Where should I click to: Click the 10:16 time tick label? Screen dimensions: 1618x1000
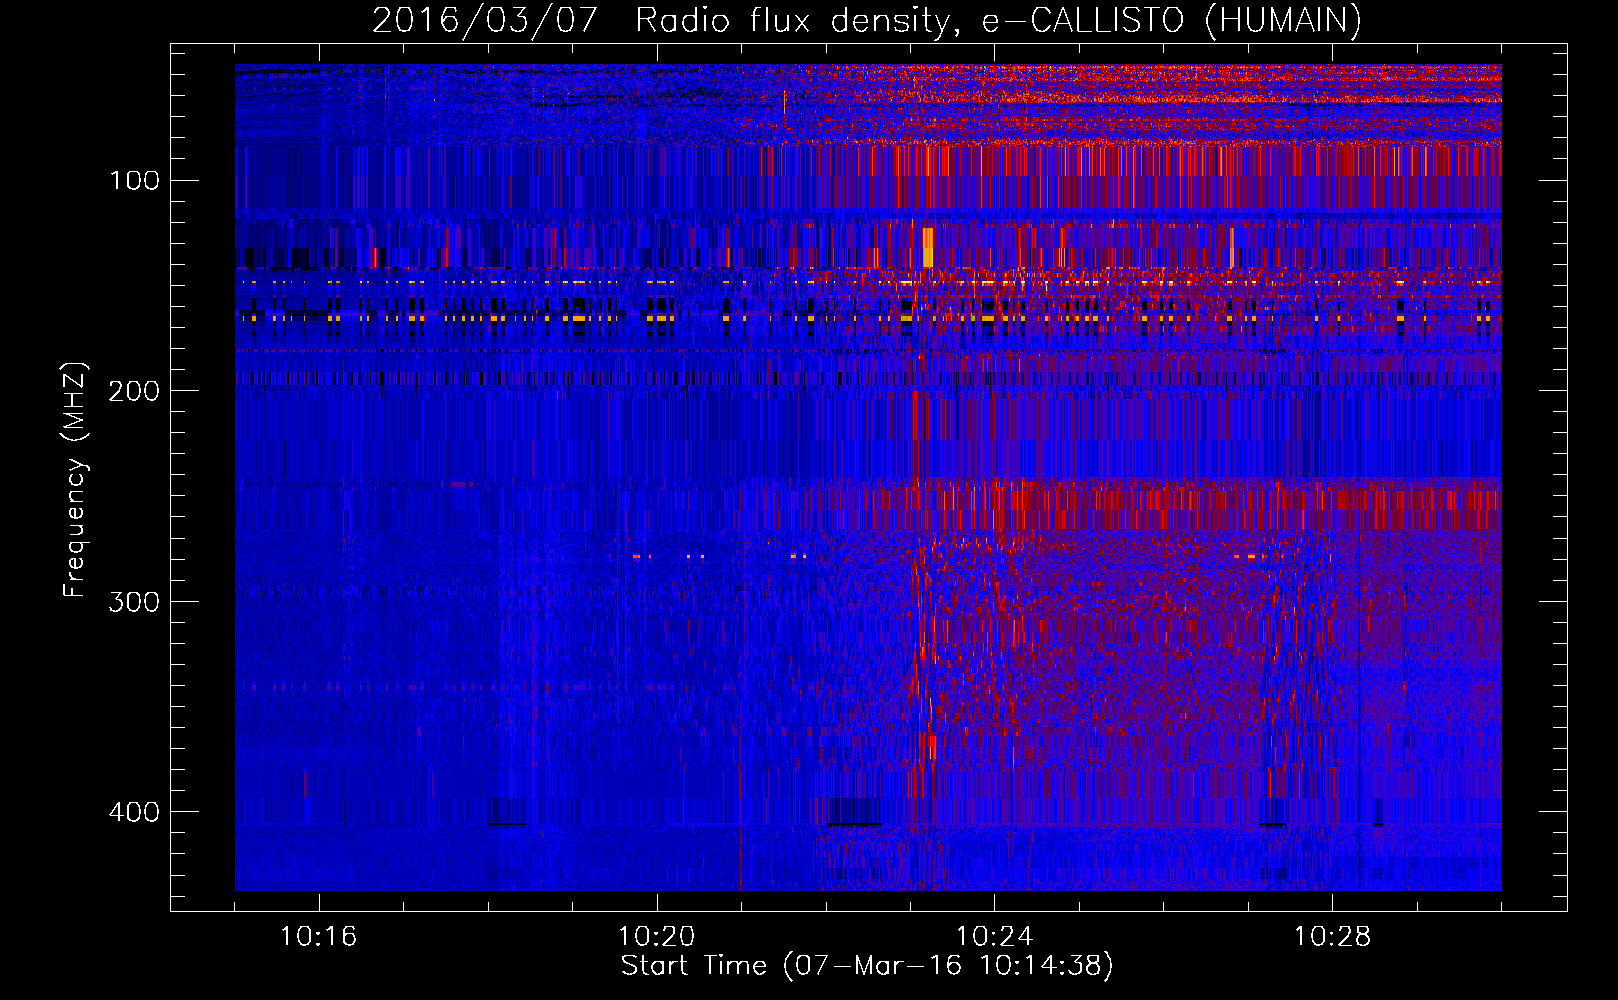(x=318, y=937)
